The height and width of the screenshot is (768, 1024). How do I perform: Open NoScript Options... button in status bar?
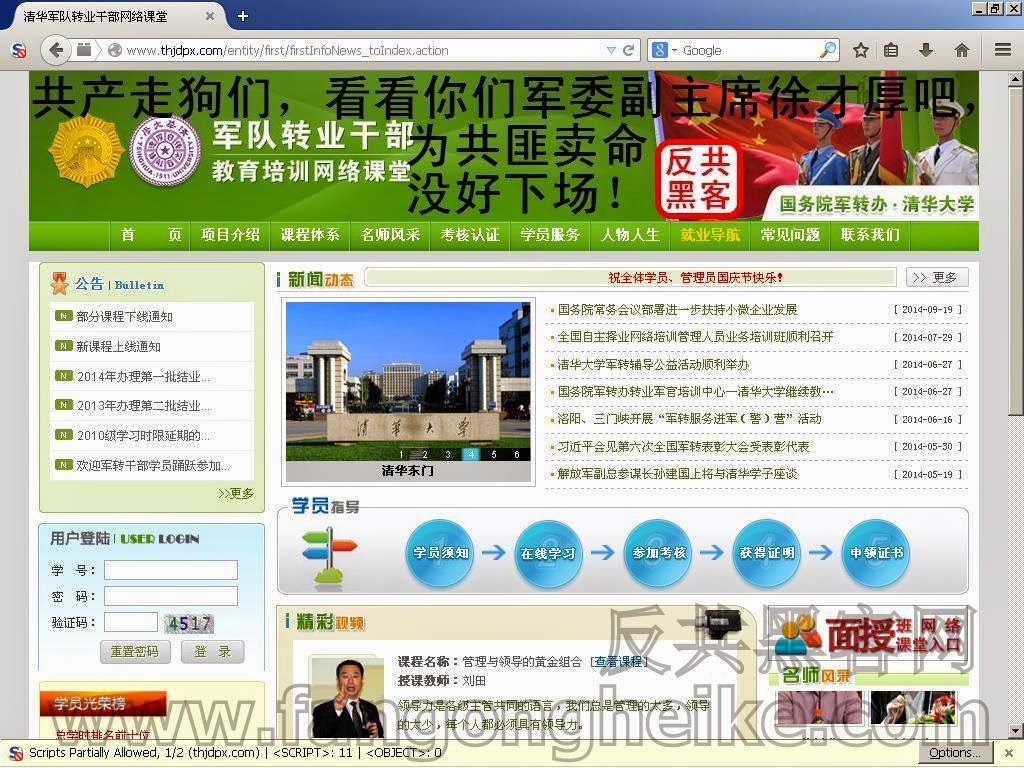[x=954, y=753]
